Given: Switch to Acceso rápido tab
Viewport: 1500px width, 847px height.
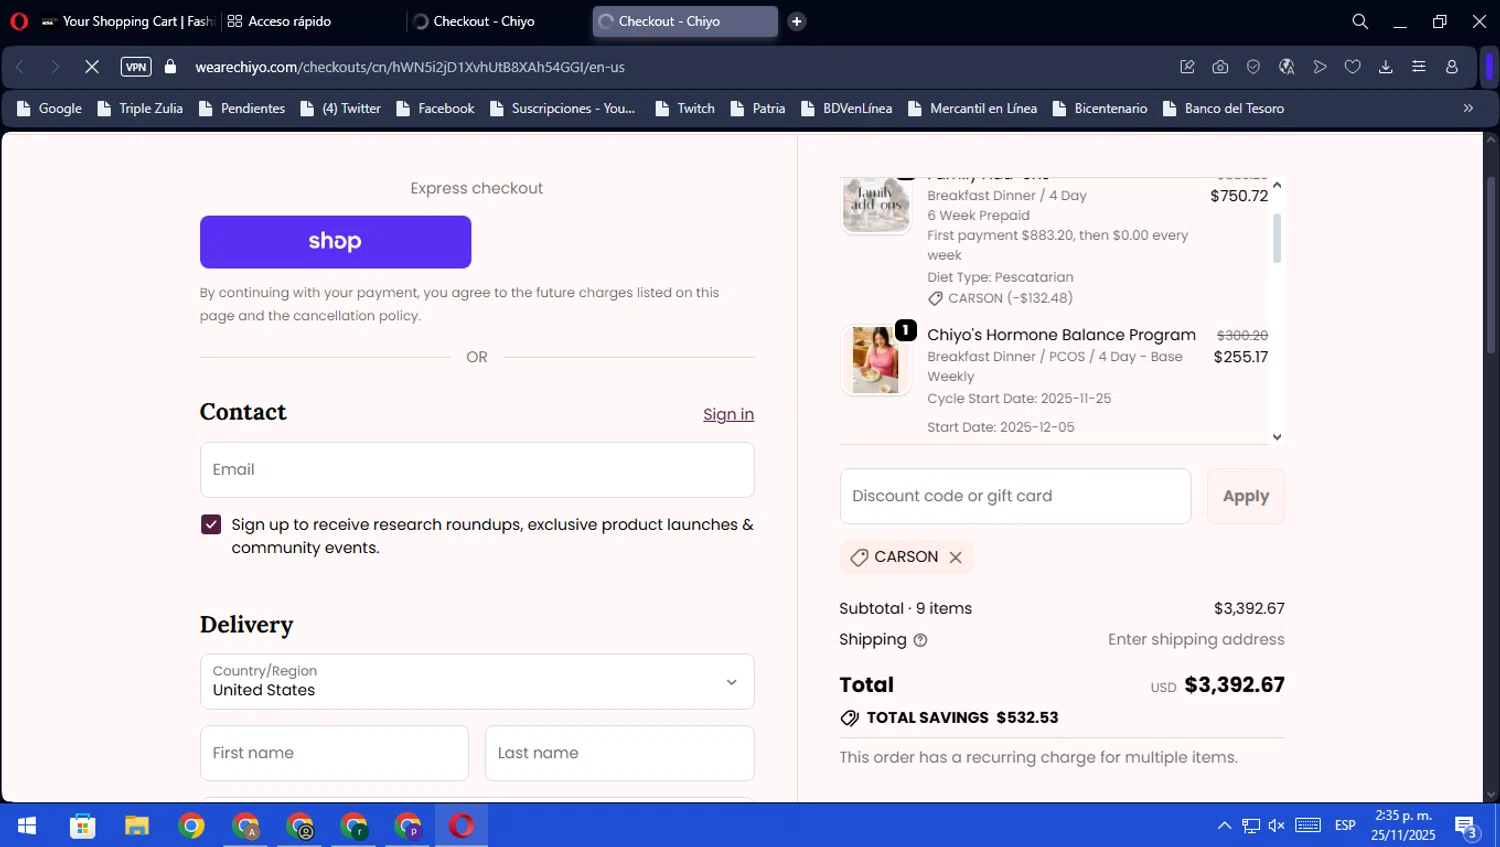Looking at the screenshot, I should click(313, 21).
